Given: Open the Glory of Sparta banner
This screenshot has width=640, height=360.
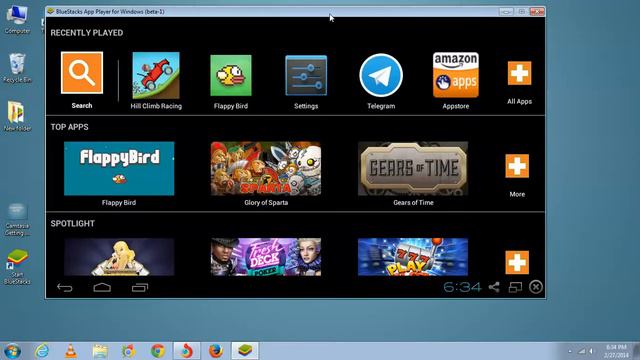Looking at the screenshot, I should coord(266,169).
